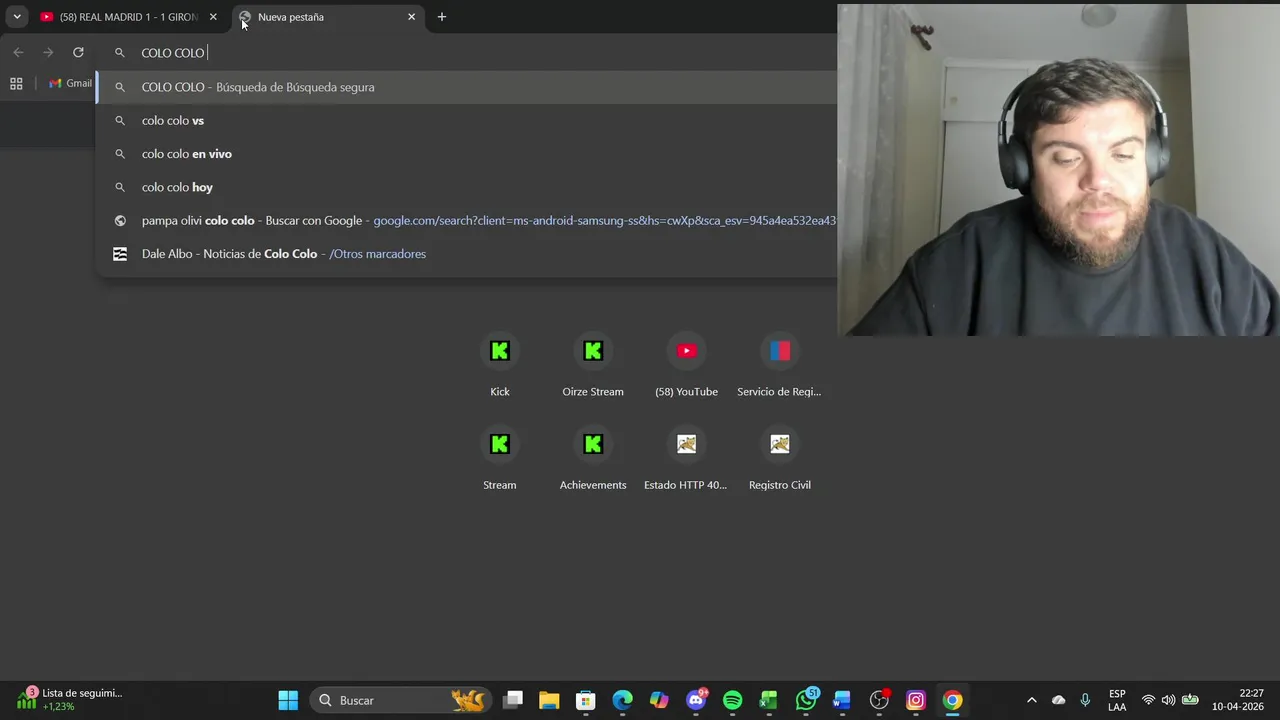1280x720 pixels.
Task: Open Task View in the taskbar
Action: coord(513,700)
